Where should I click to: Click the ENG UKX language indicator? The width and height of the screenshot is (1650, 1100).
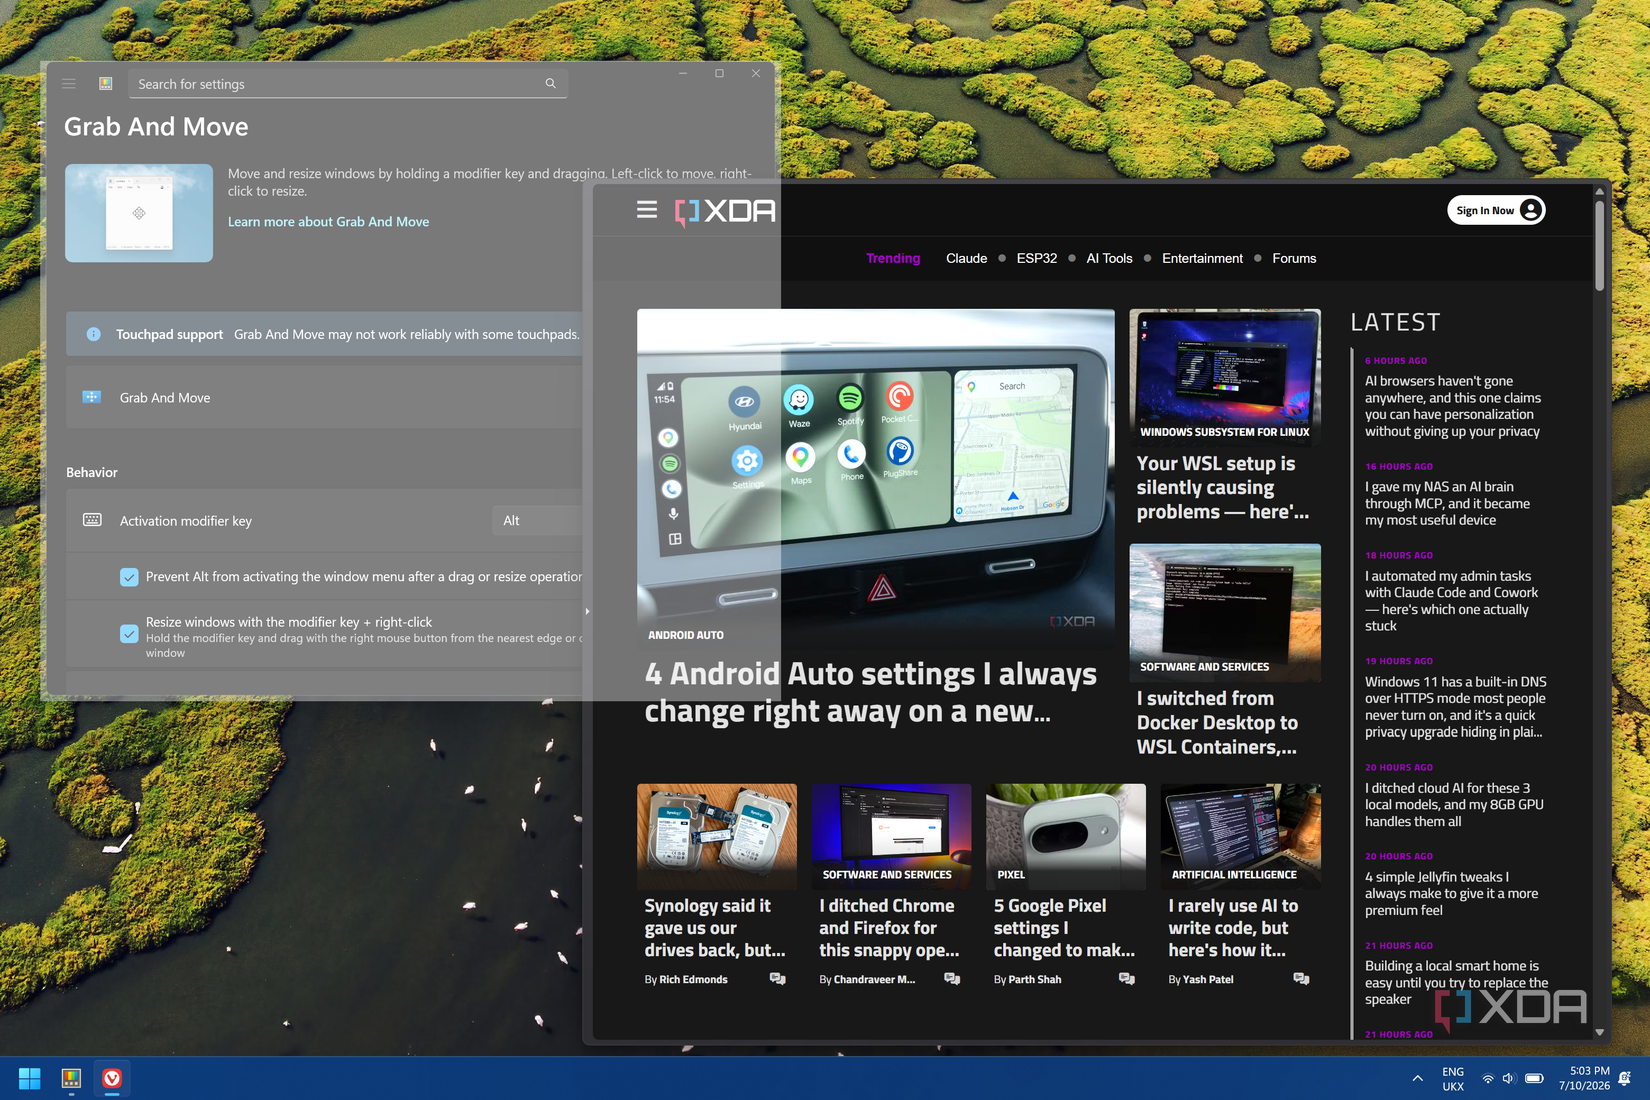click(1453, 1079)
